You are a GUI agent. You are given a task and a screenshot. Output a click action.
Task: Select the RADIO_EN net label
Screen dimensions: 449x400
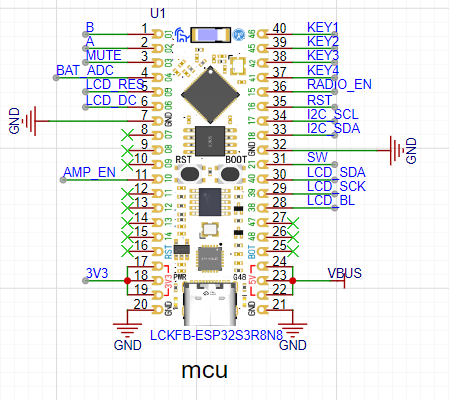coord(339,84)
